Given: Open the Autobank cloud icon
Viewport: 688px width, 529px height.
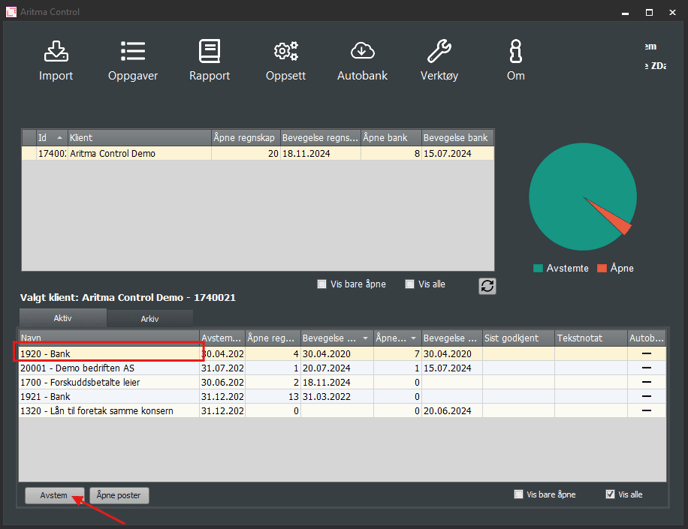Looking at the screenshot, I should click(362, 60).
